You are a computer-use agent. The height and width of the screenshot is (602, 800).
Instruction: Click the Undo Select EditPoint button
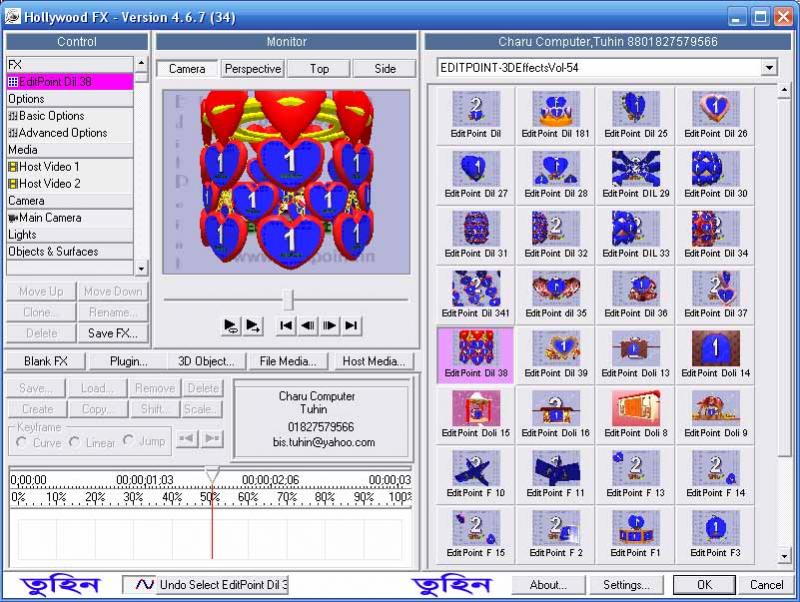coord(206,585)
